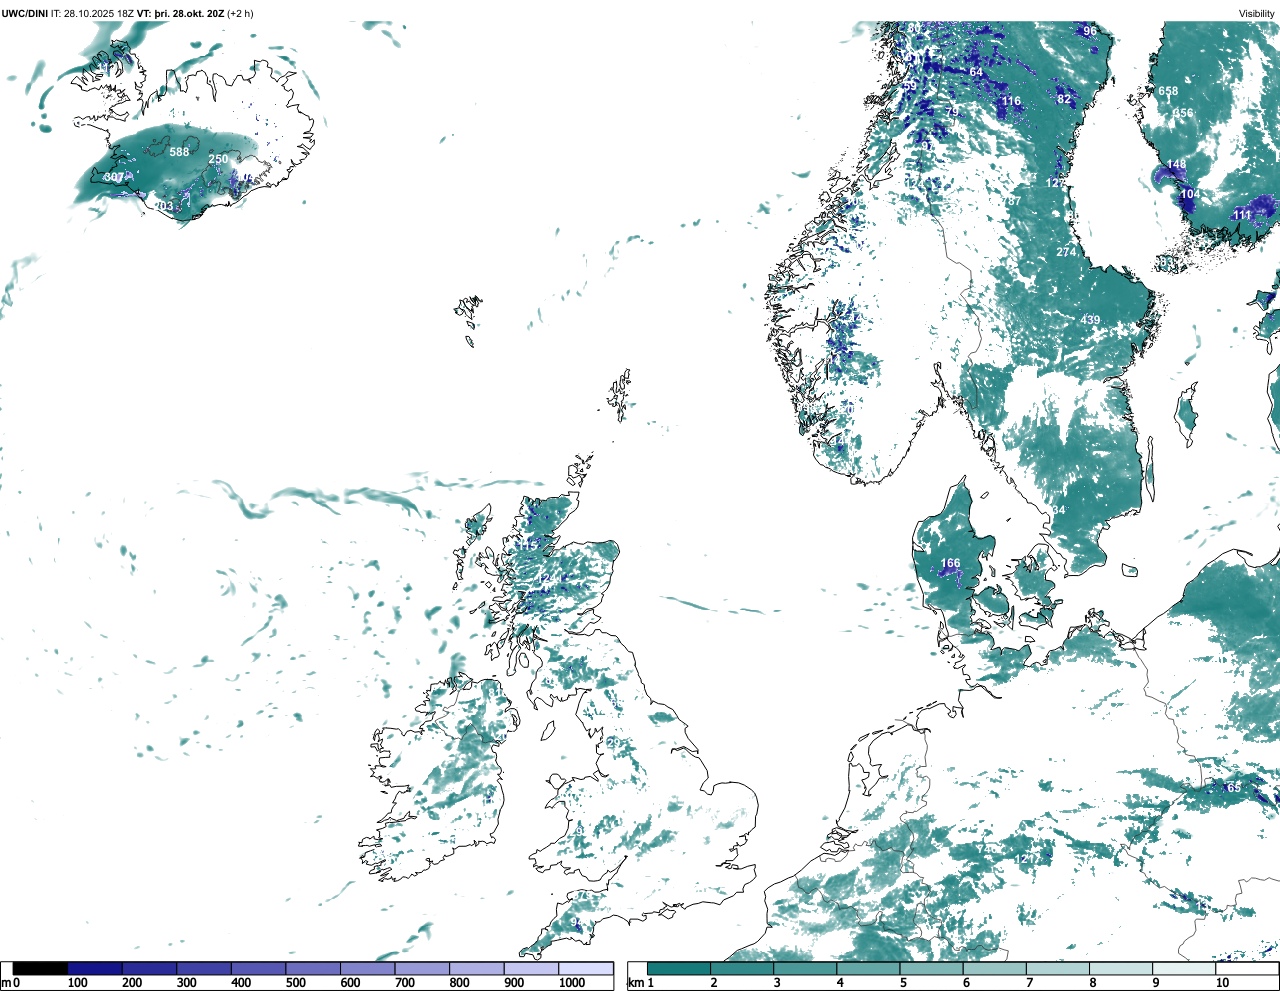Screen dimensions: 1280x991
Task: Pick the 500–600 m legend swatch
Action: tap(313, 968)
